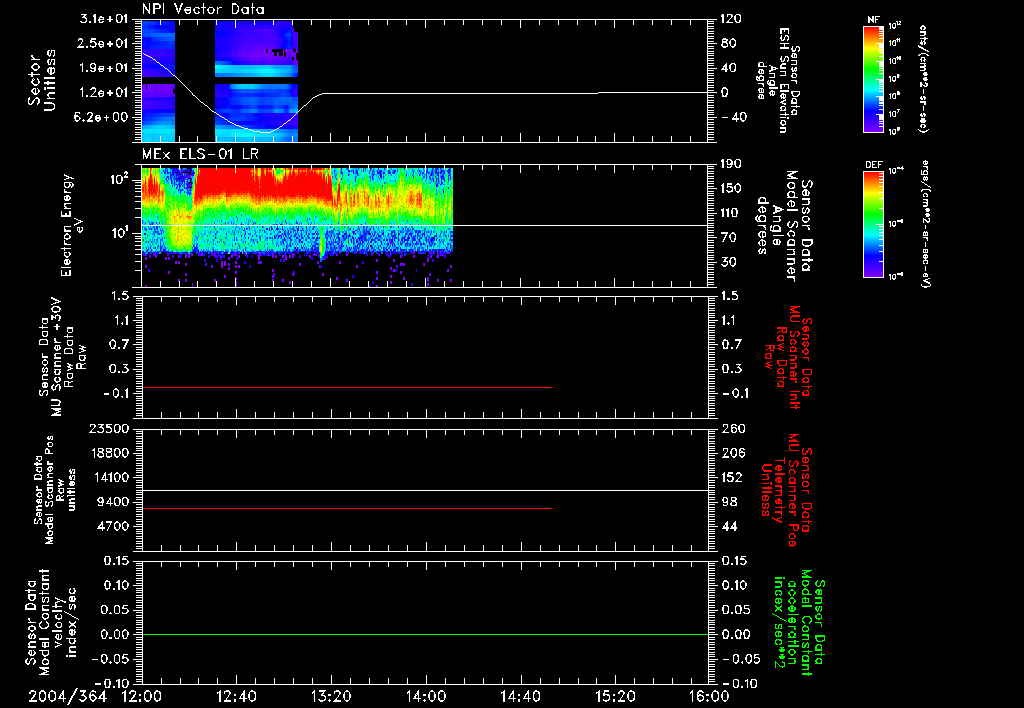Click the 16:00 time axis label
Screen dimensions: 1024x708
709,696
